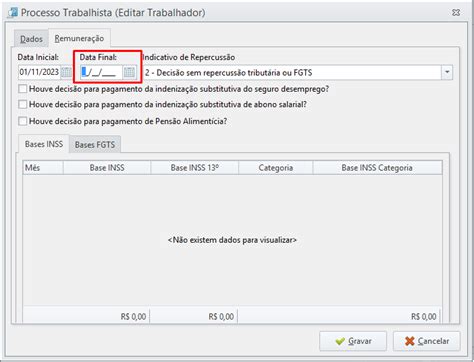The image size is (474, 362).
Task: Sort by the Base INSS column header
Action: pyautogui.click(x=107, y=168)
